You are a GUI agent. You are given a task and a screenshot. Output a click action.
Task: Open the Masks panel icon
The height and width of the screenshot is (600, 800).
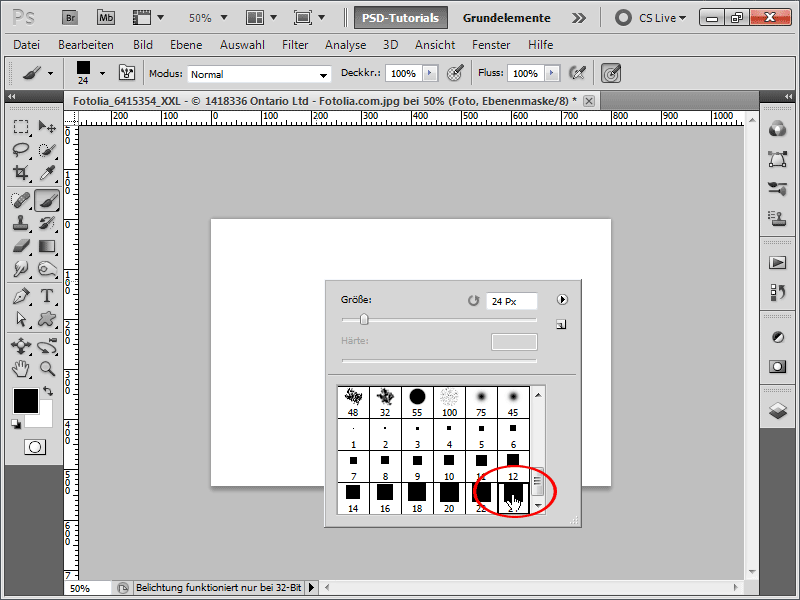(778, 366)
